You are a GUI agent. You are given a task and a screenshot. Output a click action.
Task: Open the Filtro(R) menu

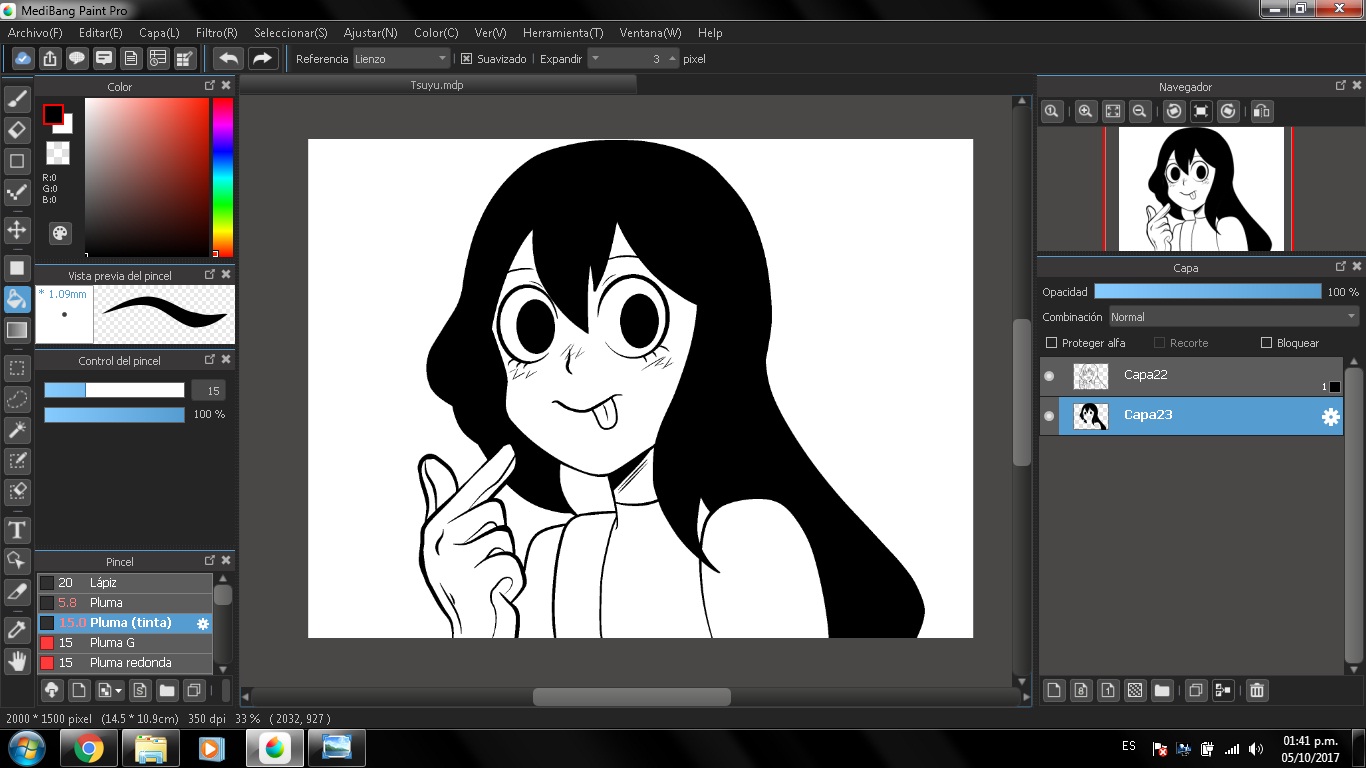[x=217, y=33]
